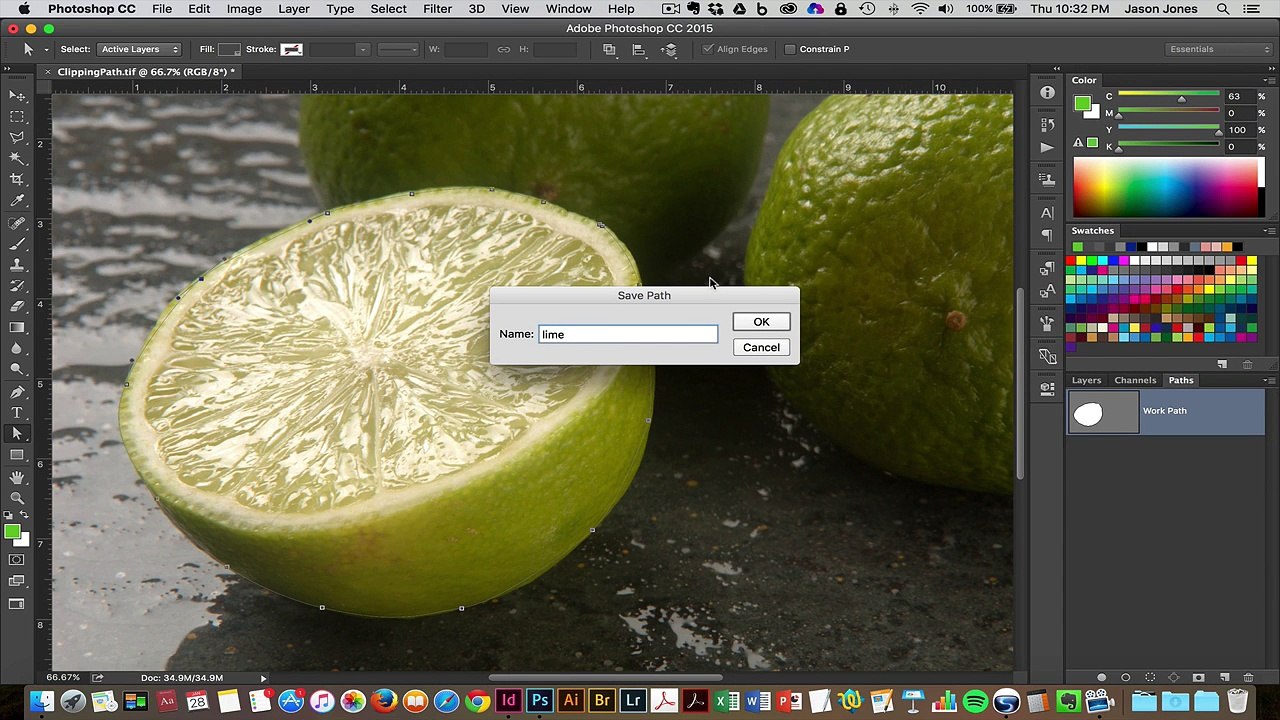Switch to the Layers tab
Screen dimensions: 1280x720
[x=1086, y=380]
